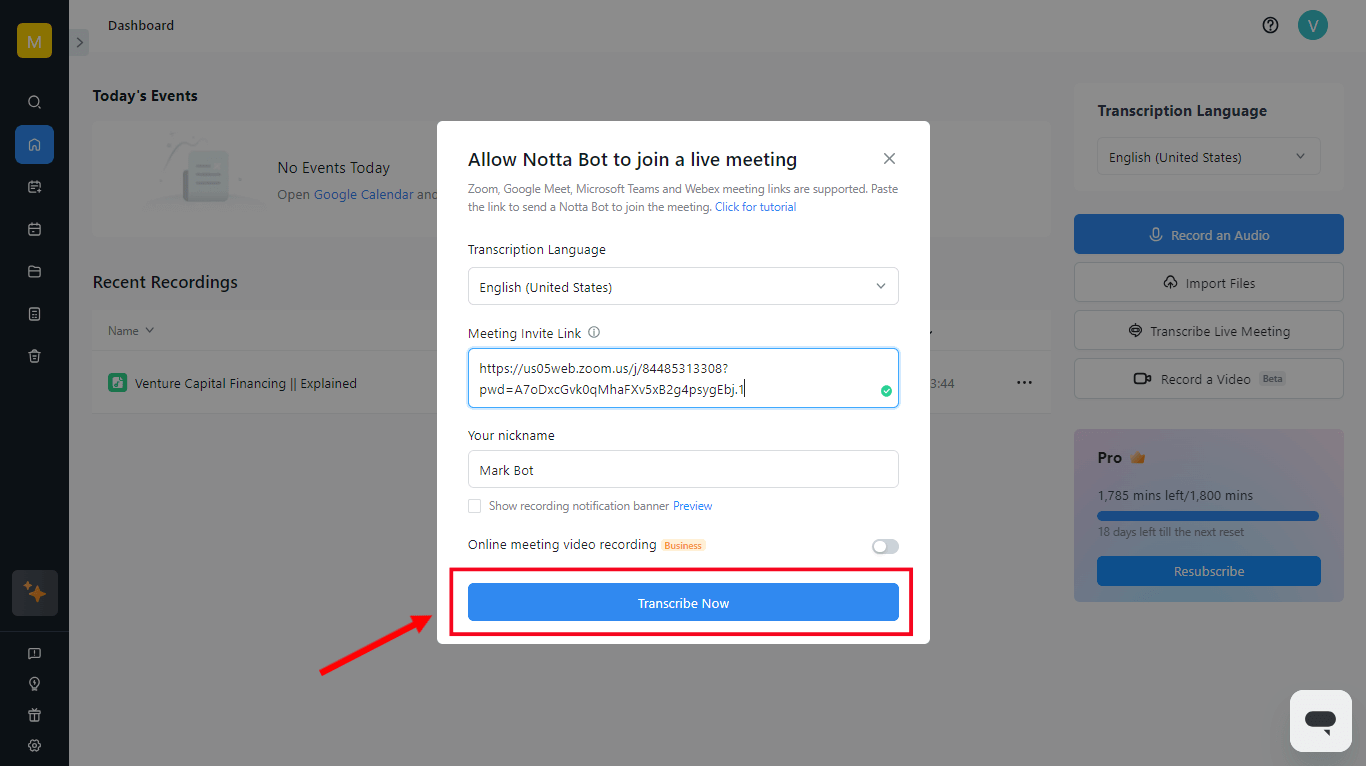
Task: Open the help question-mark icon
Action: [x=1270, y=26]
